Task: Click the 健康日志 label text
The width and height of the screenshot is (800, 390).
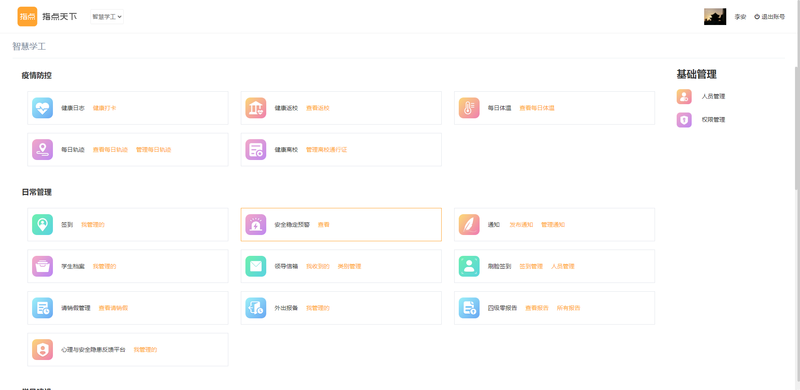Action: click(73, 108)
